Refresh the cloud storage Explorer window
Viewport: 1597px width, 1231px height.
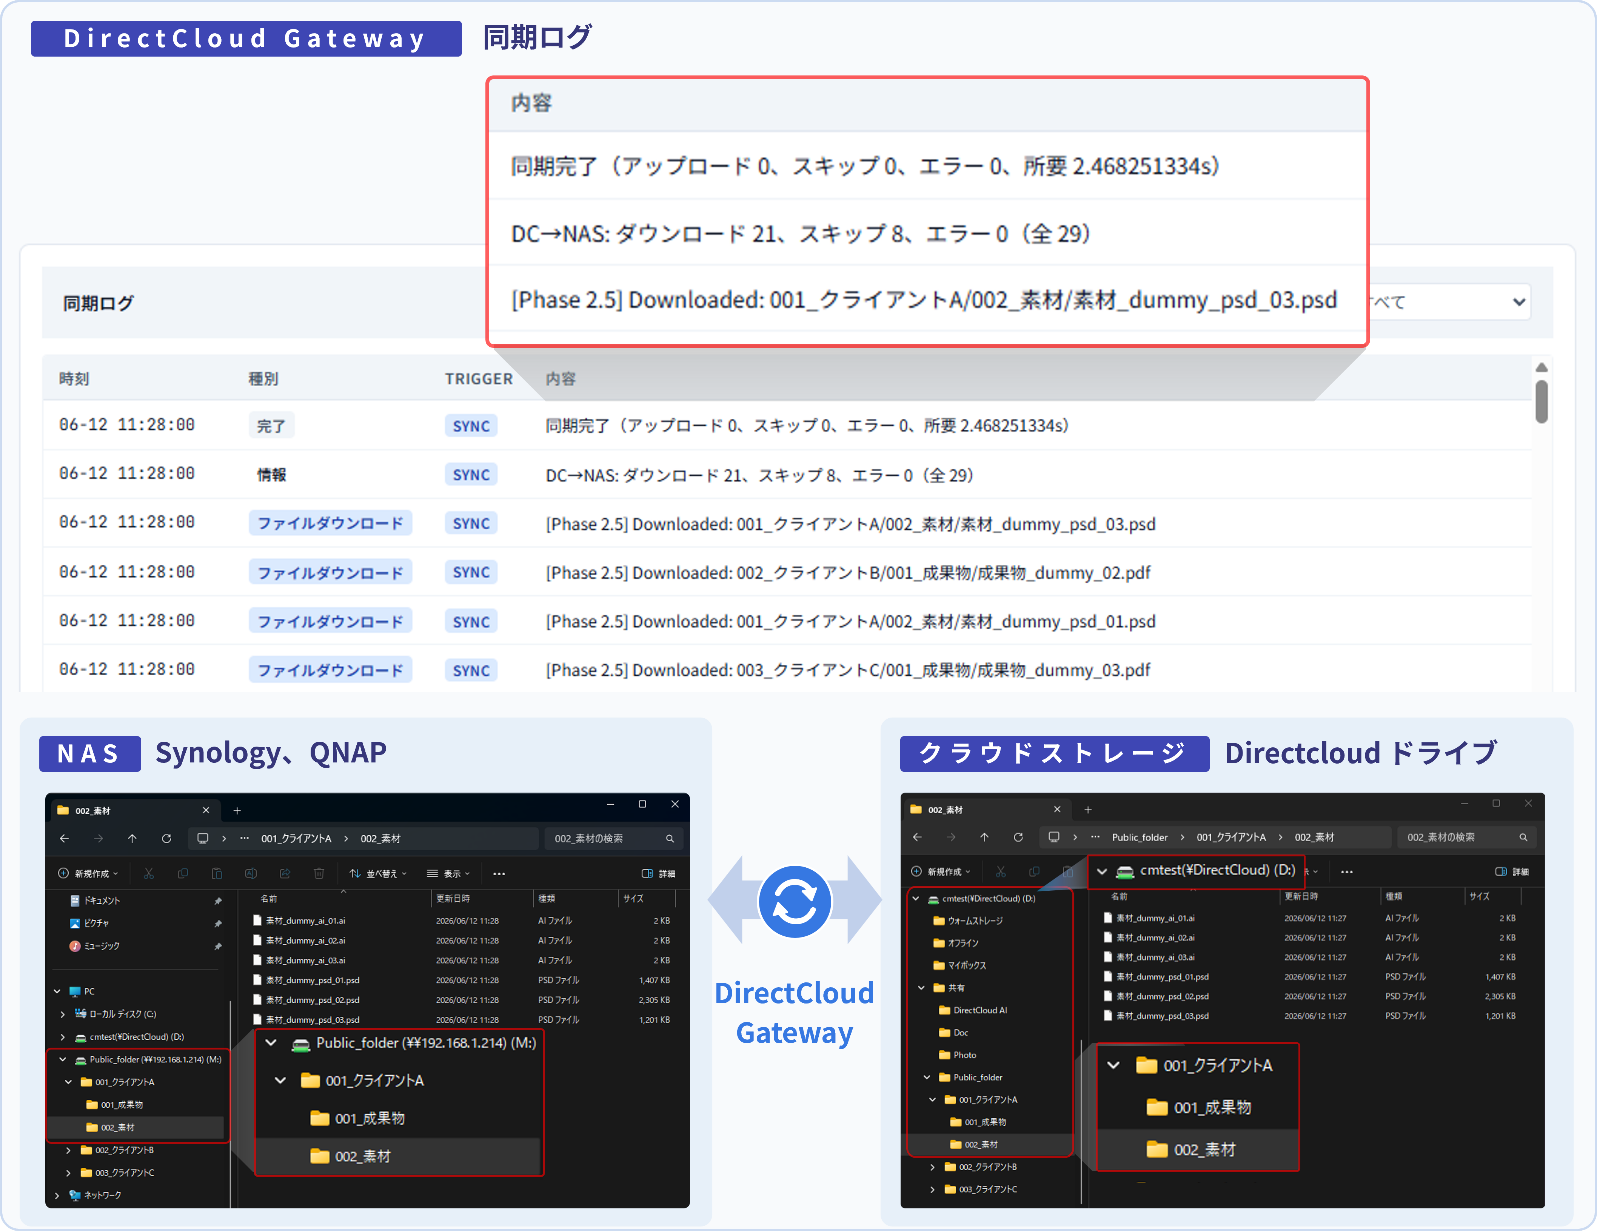pyautogui.click(x=1018, y=837)
